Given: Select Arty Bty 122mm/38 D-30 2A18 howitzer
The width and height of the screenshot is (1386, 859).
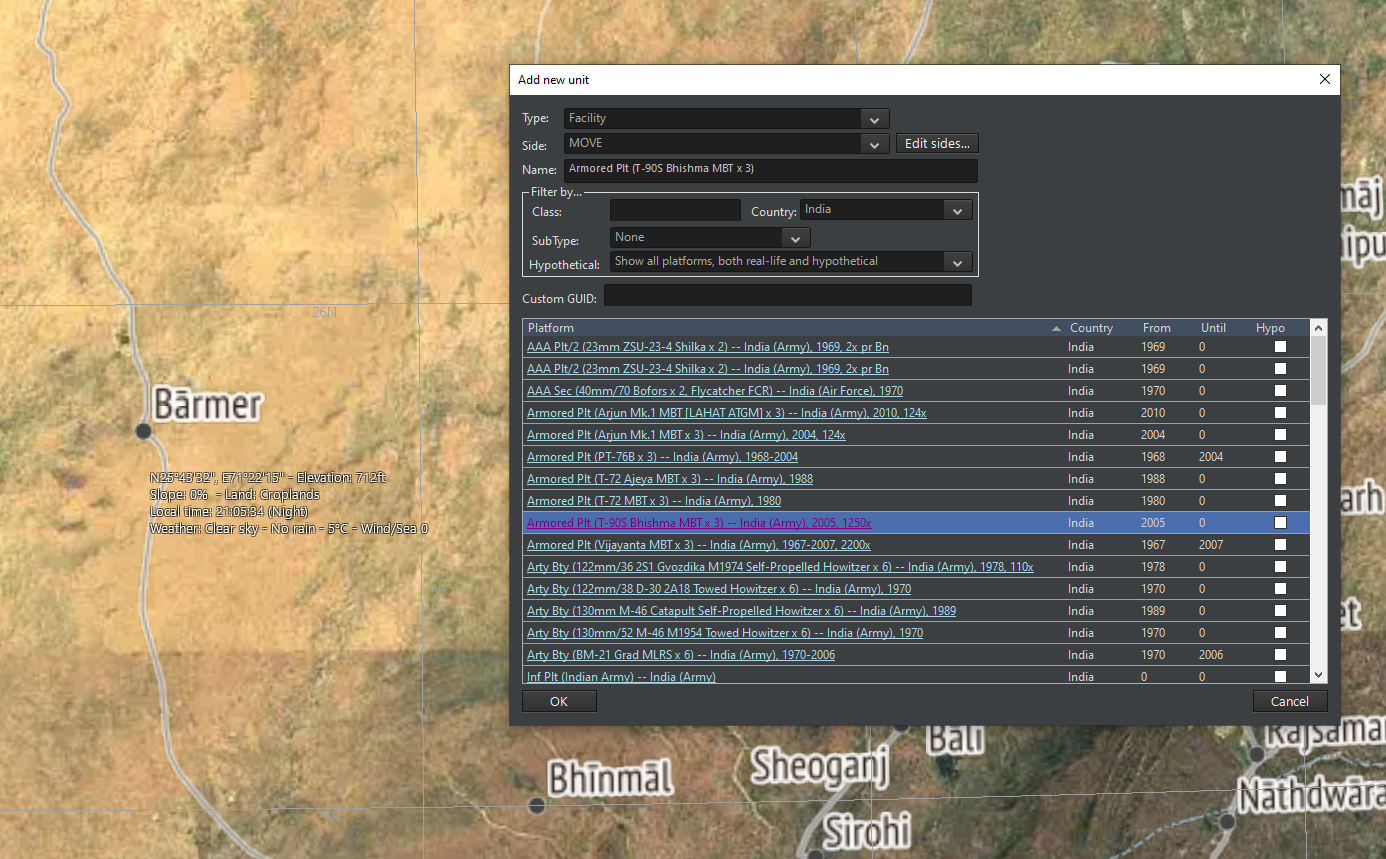Looking at the screenshot, I should [719, 589].
